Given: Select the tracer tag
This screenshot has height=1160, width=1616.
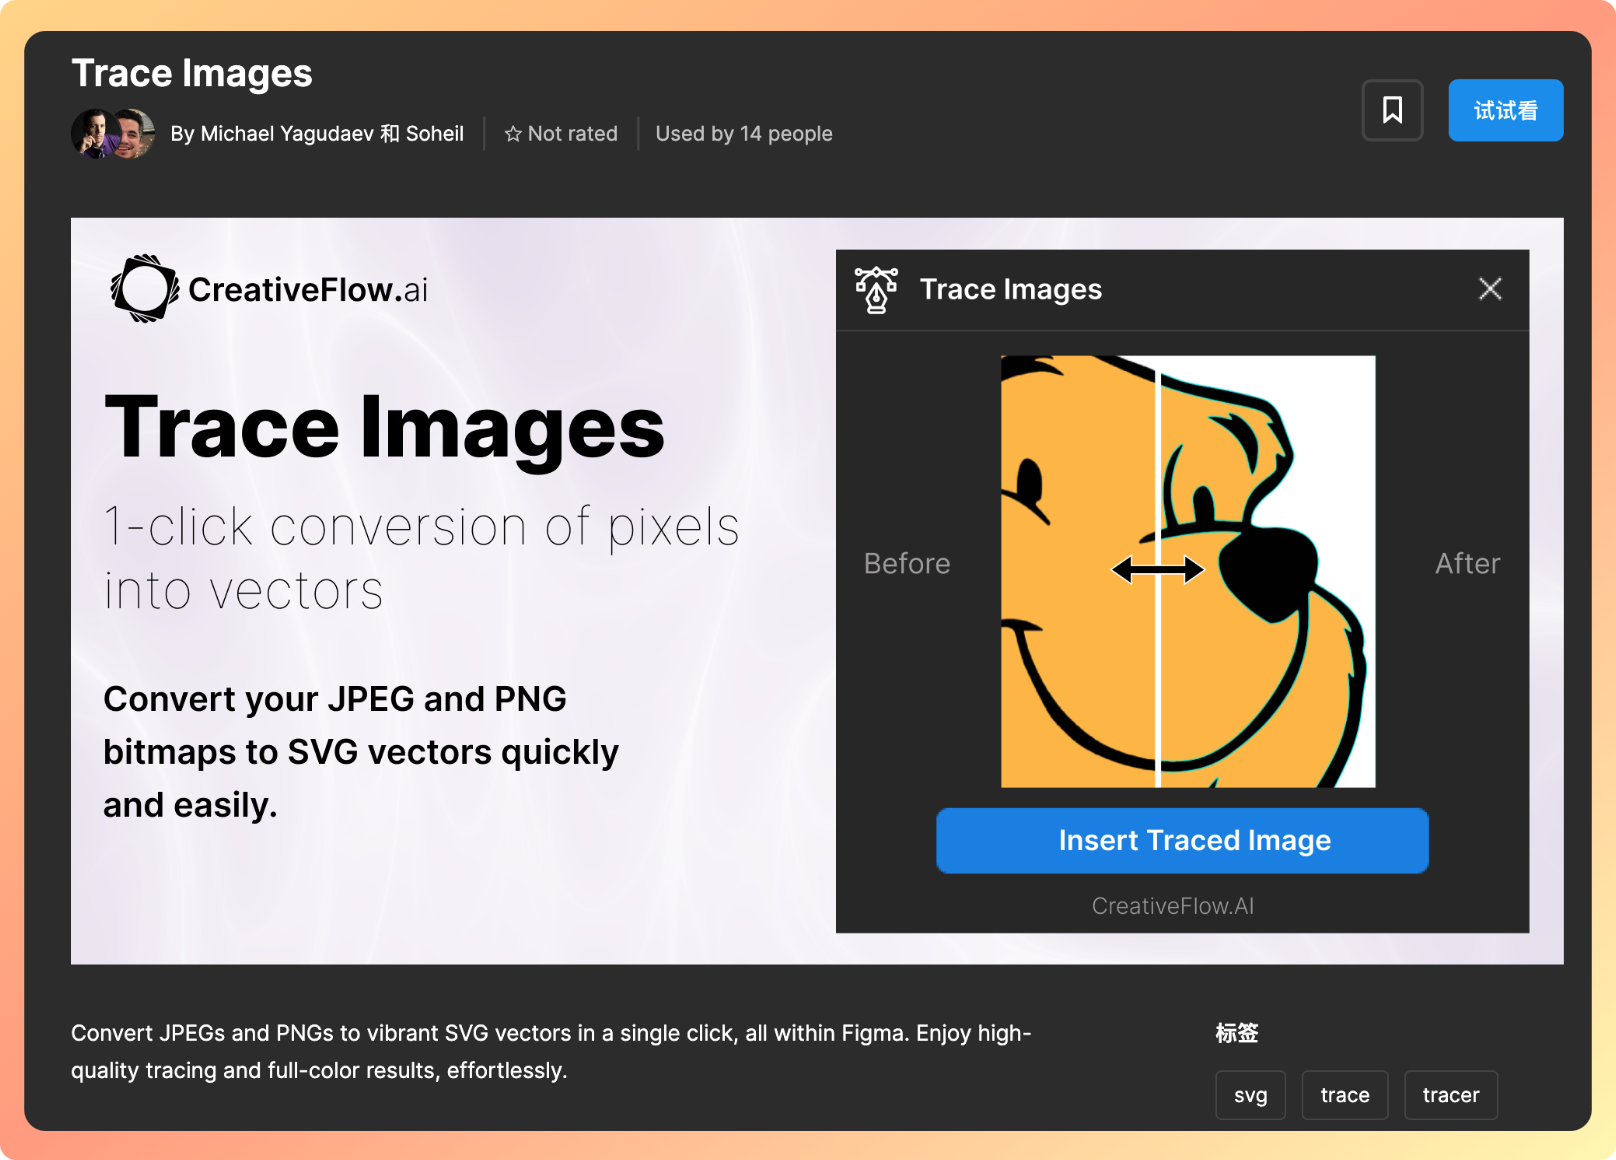Looking at the screenshot, I should [x=1450, y=1095].
